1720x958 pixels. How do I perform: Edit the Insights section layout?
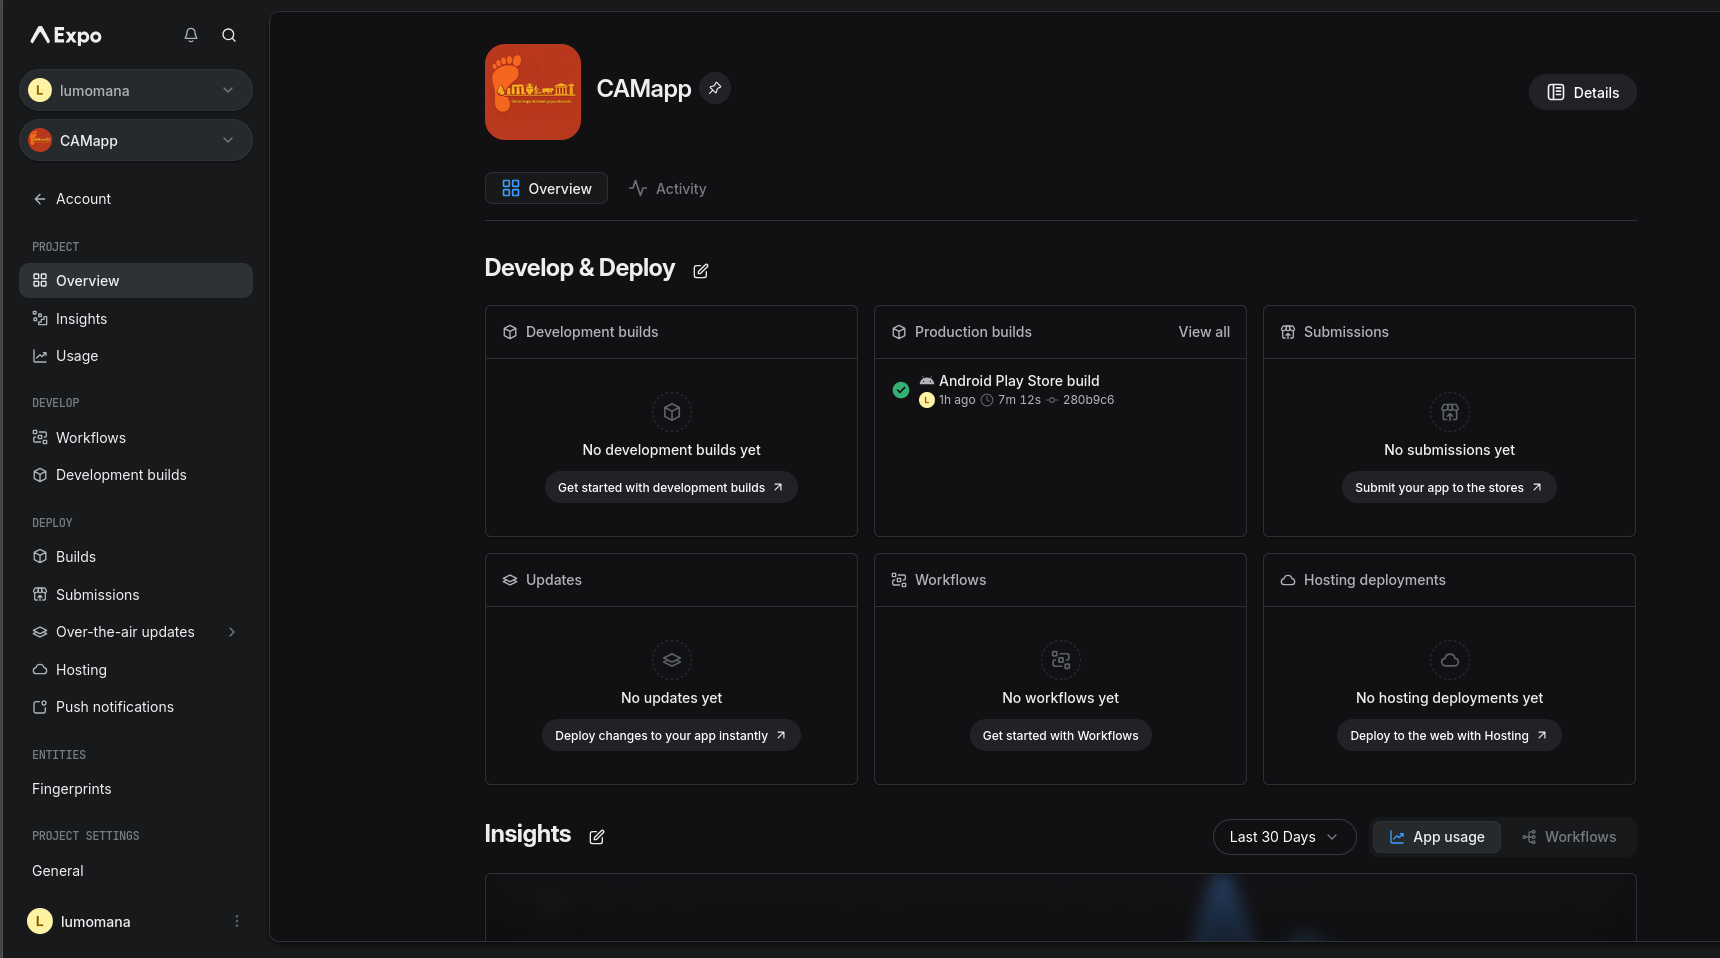click(597, 837)
